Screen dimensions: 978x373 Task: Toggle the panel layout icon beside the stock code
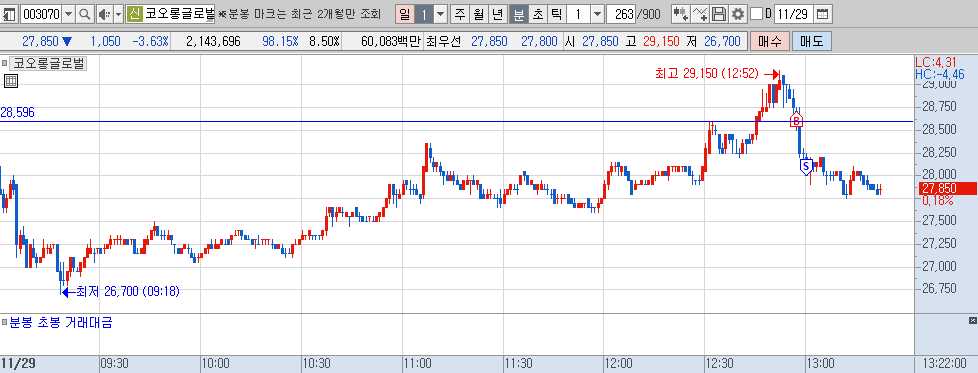coord(10,13)
